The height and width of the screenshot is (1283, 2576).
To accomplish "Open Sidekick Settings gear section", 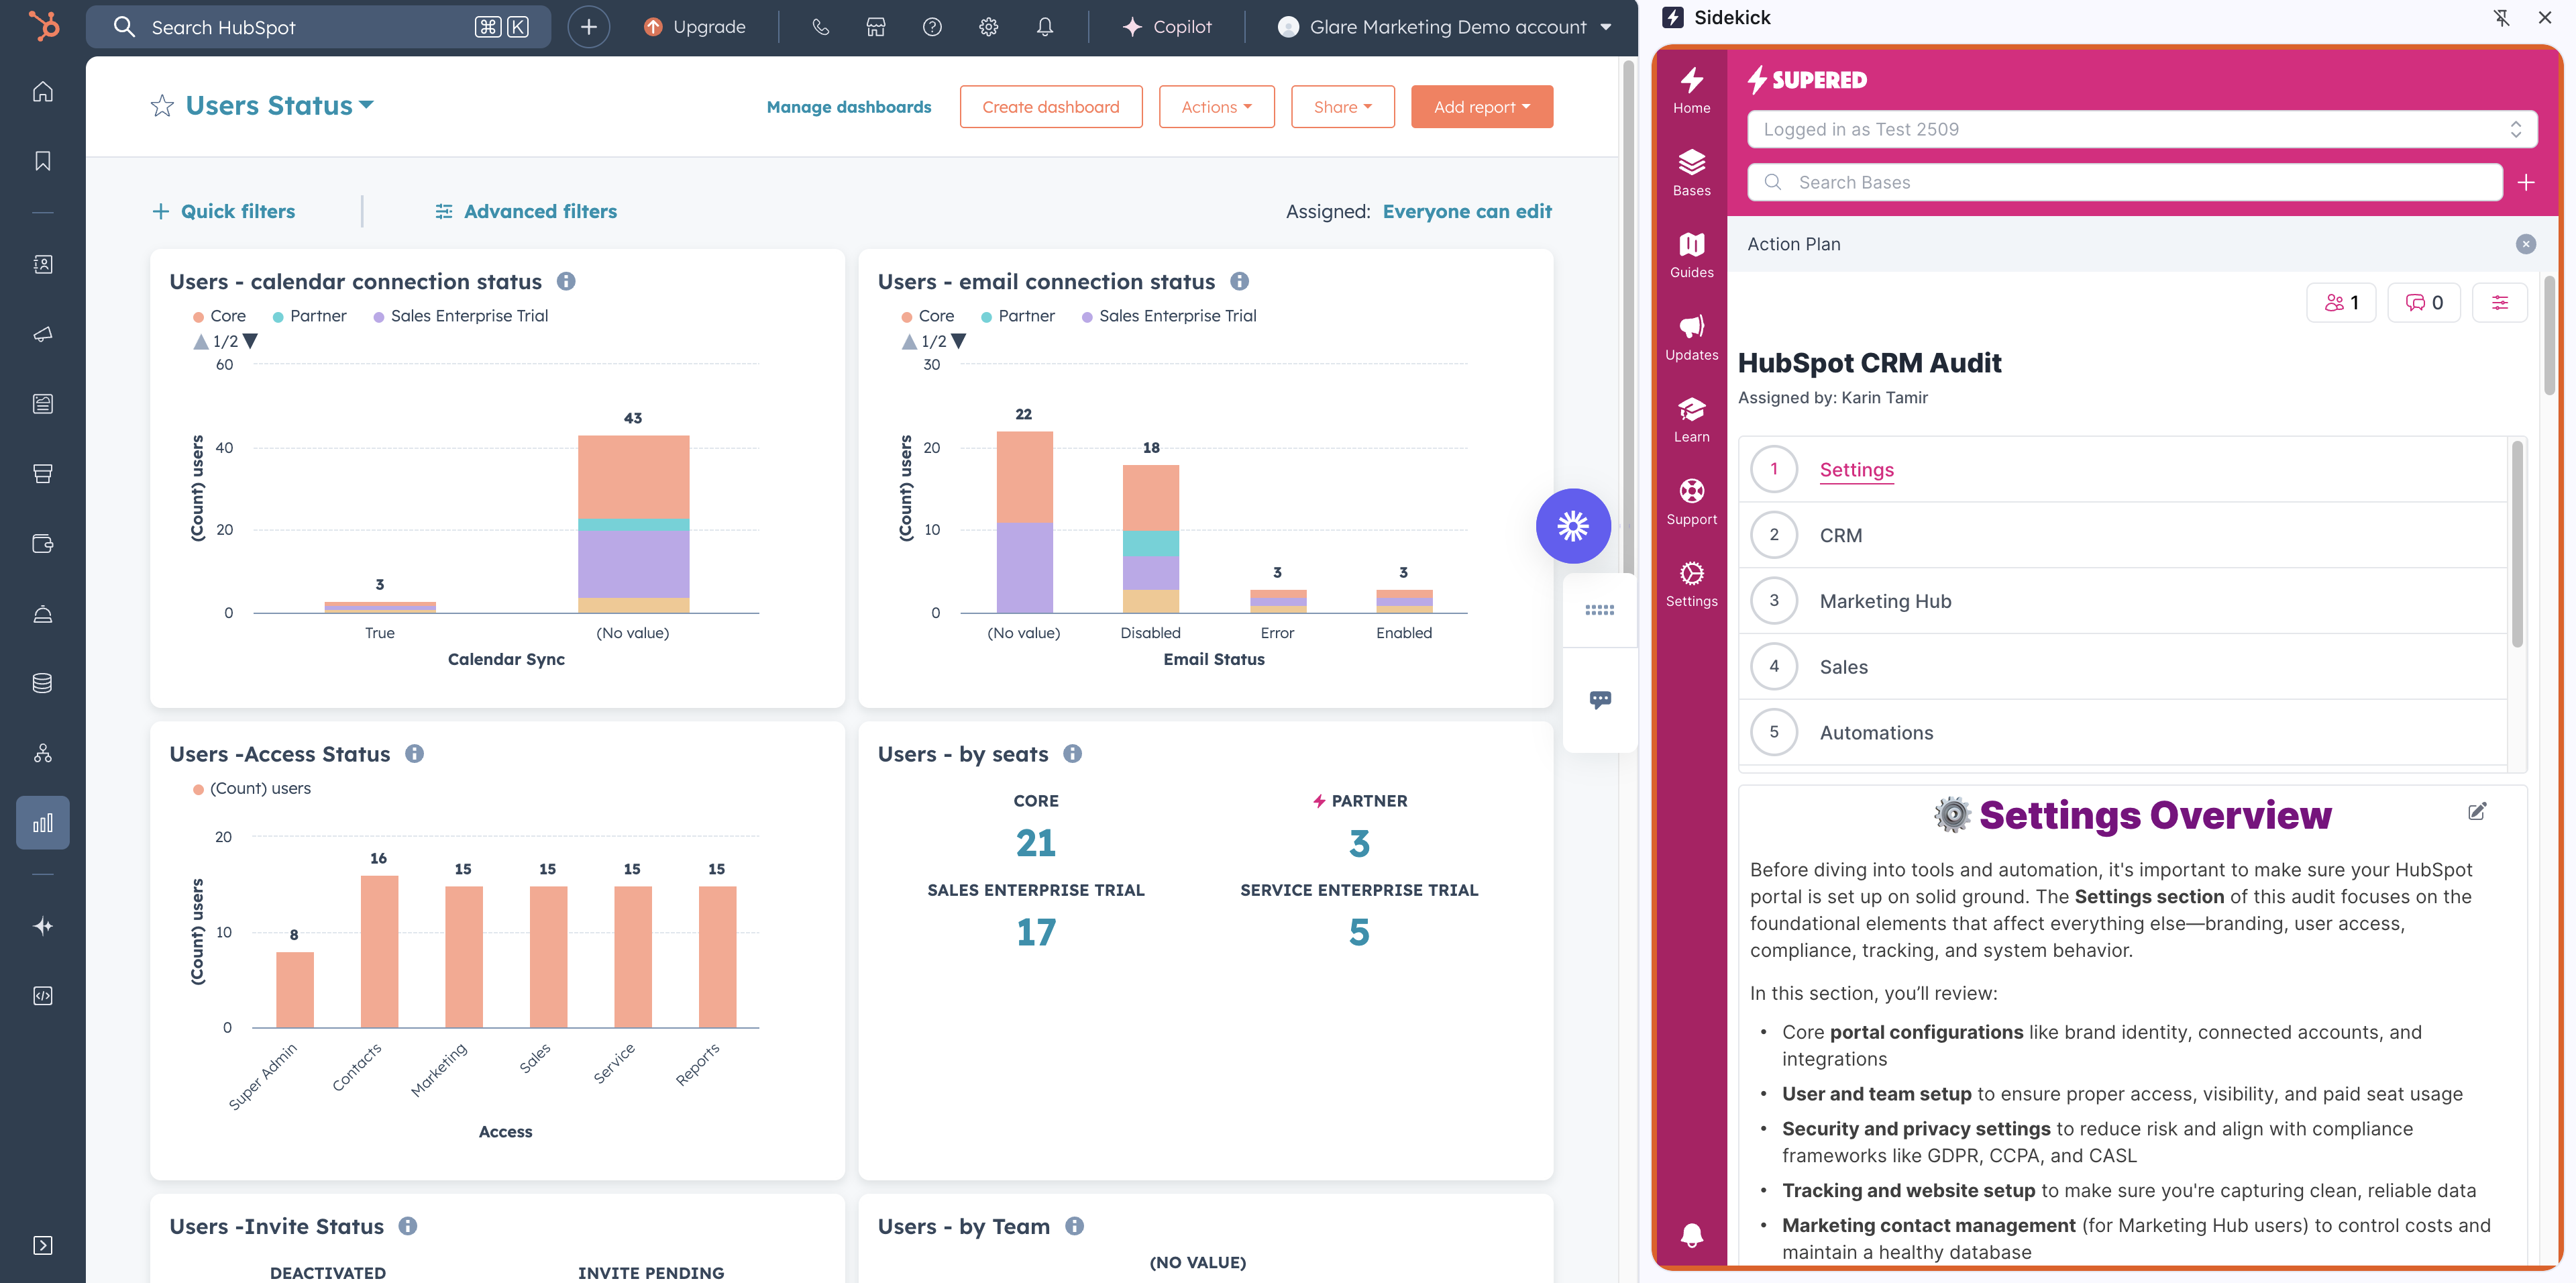I will coord(1691,583).
